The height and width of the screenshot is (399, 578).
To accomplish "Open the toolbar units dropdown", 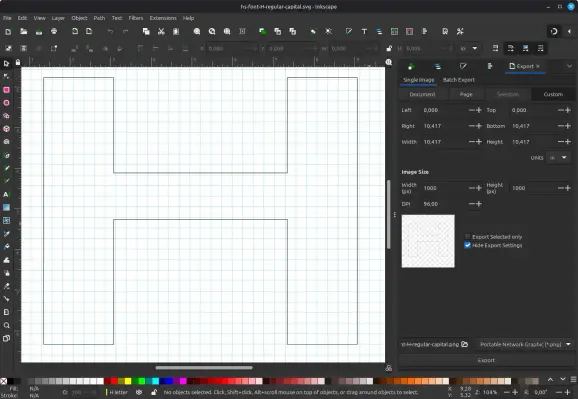I will [x=469, y=48].
